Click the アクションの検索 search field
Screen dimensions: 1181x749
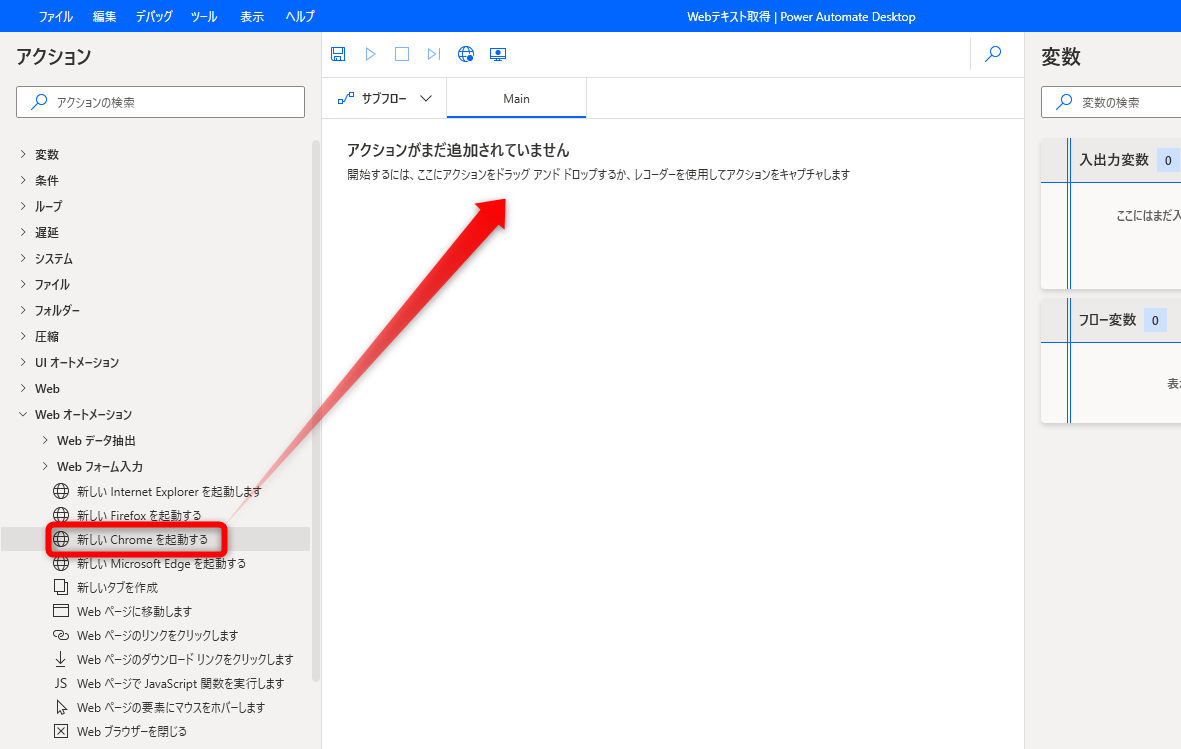click(160, 101)
